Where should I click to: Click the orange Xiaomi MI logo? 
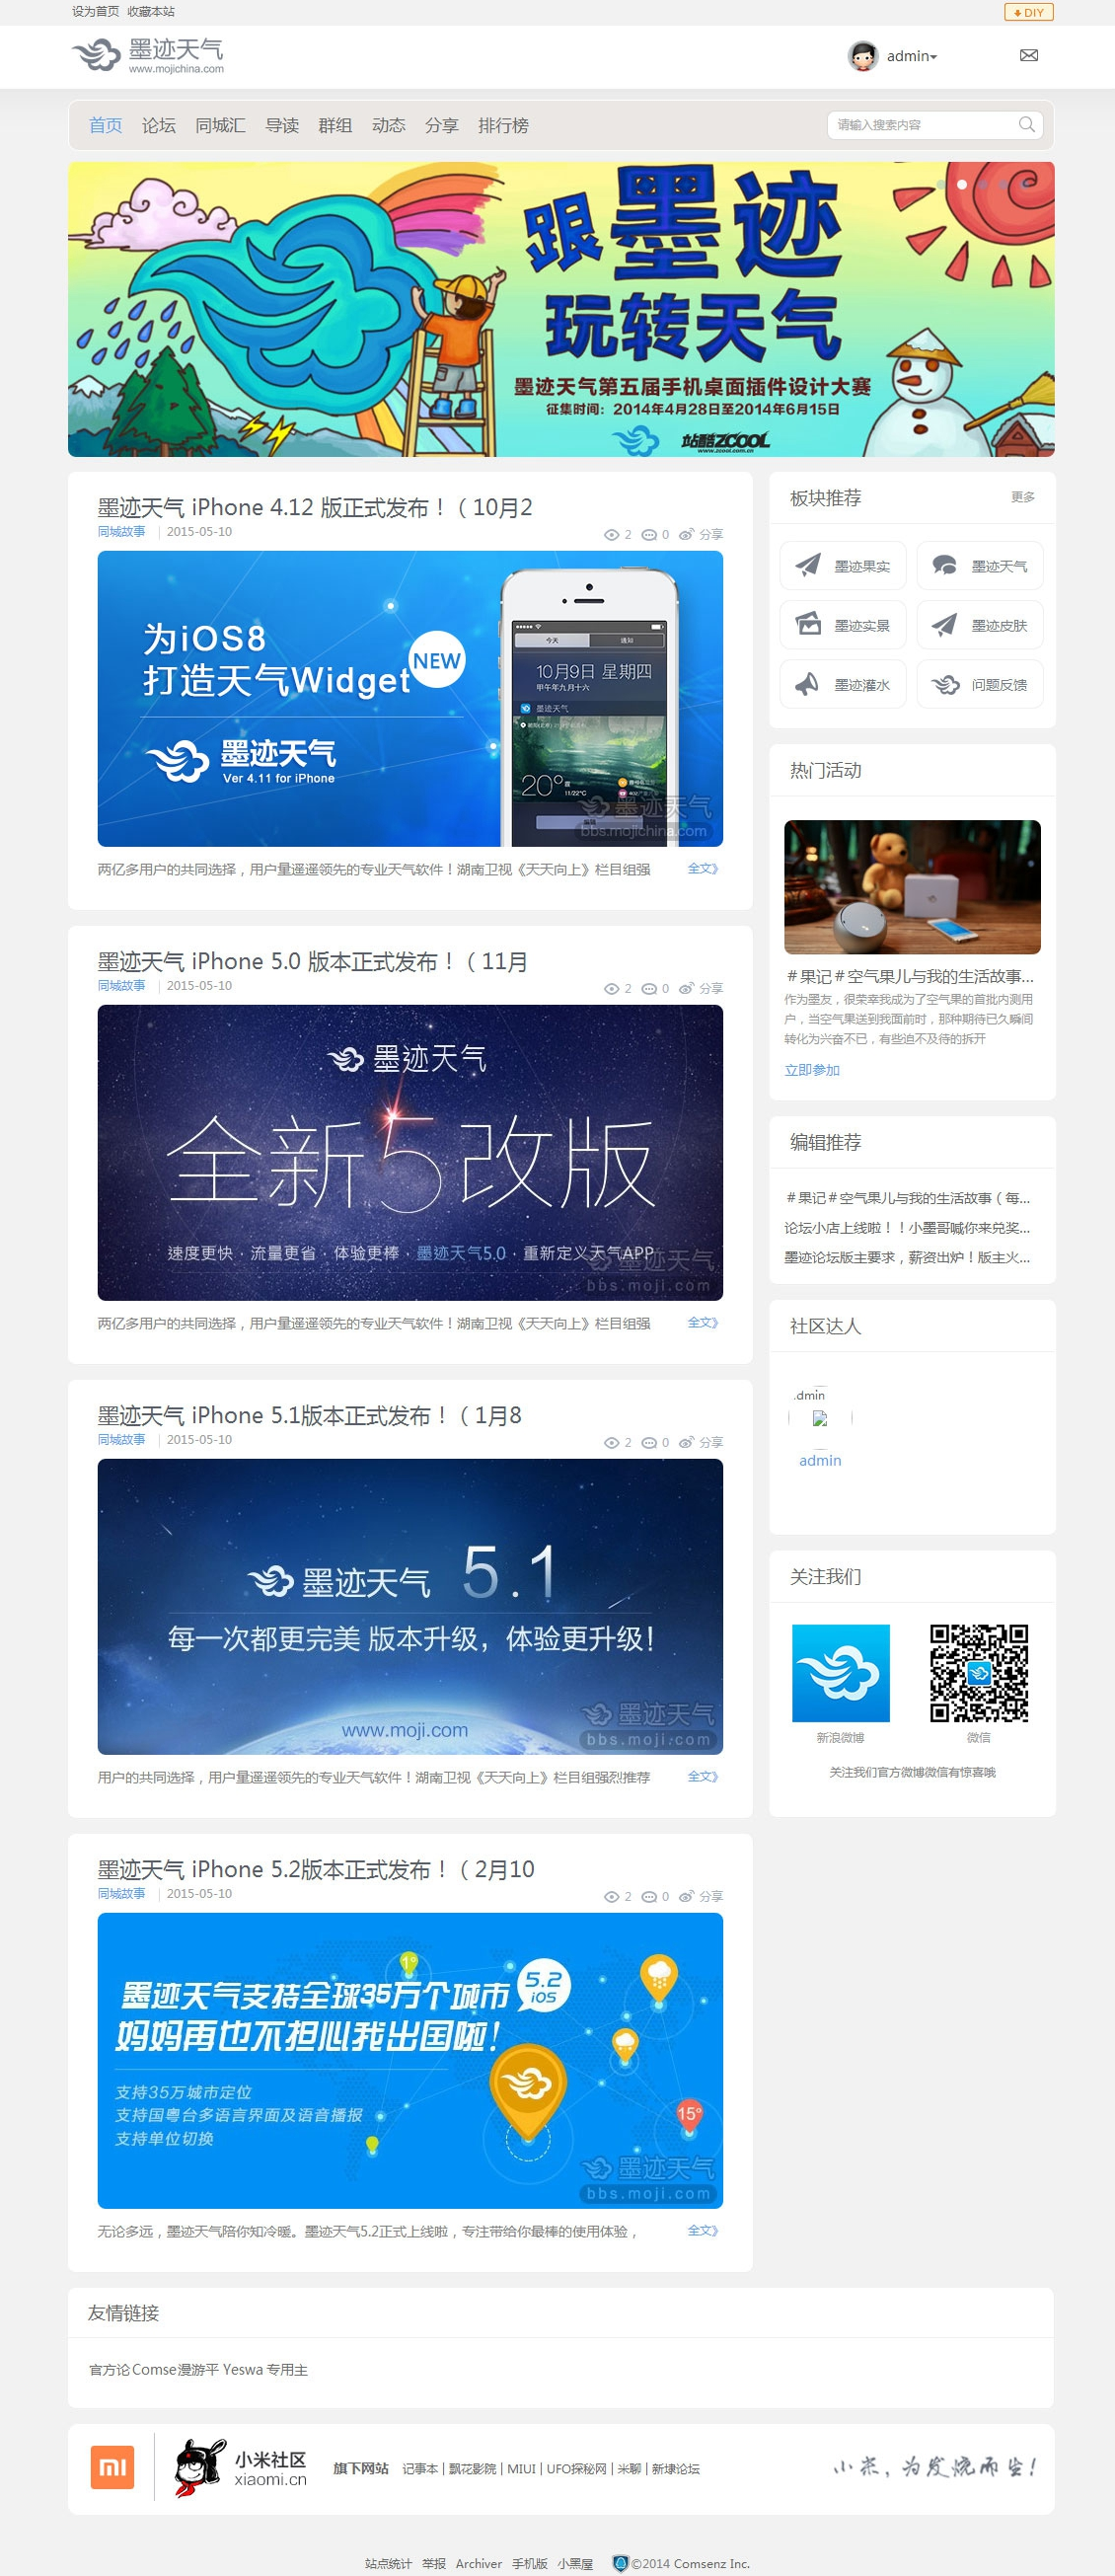112,2467
